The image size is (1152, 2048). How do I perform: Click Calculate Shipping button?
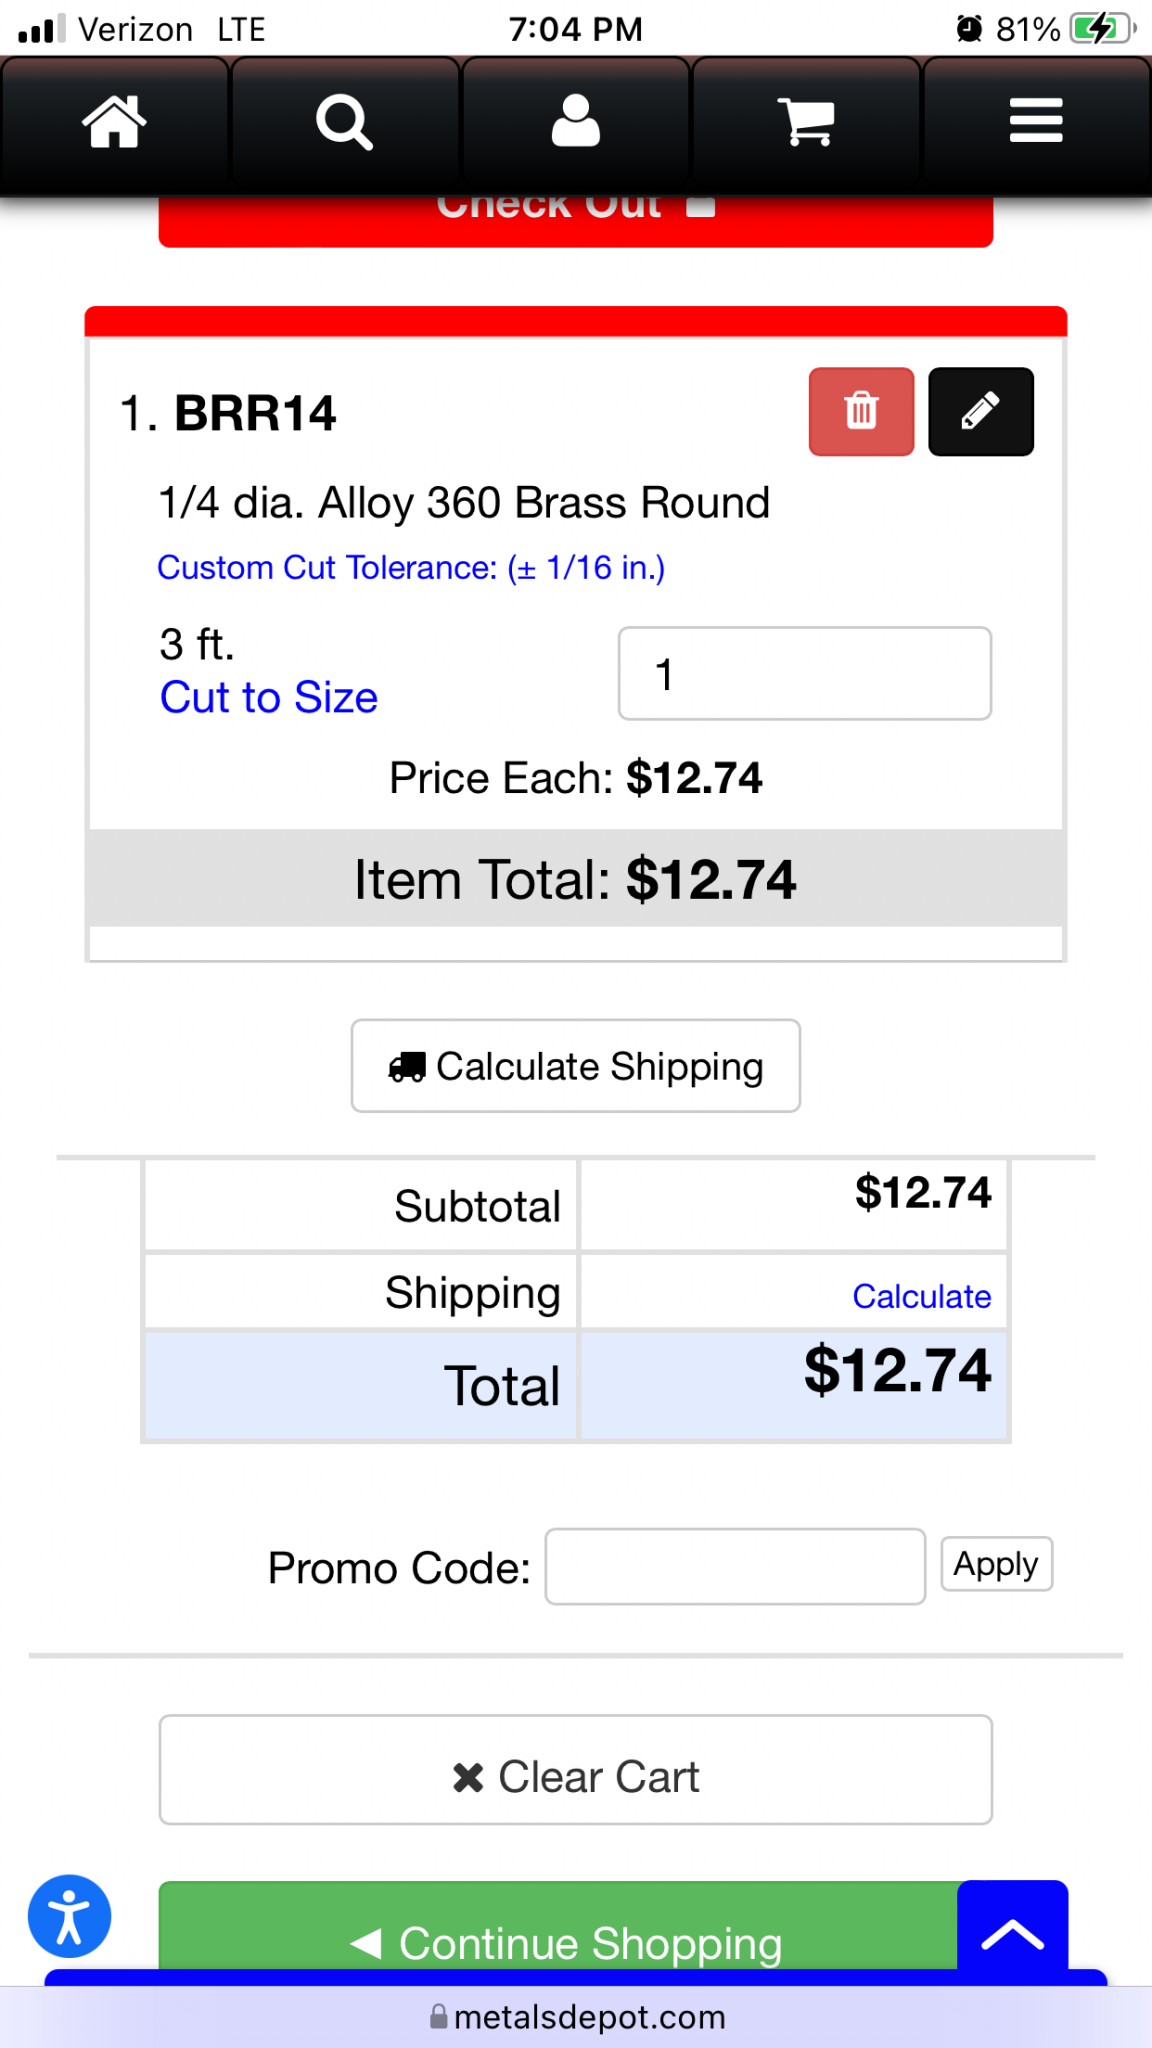[x=575, y=1066]
